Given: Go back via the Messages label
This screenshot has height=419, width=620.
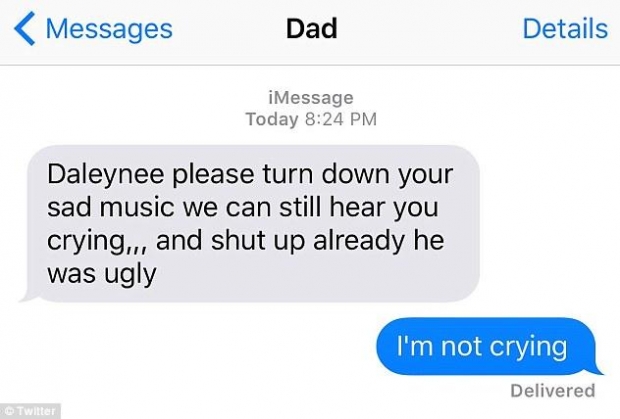Looking at the screenshot, I should [x=109, y=29].
